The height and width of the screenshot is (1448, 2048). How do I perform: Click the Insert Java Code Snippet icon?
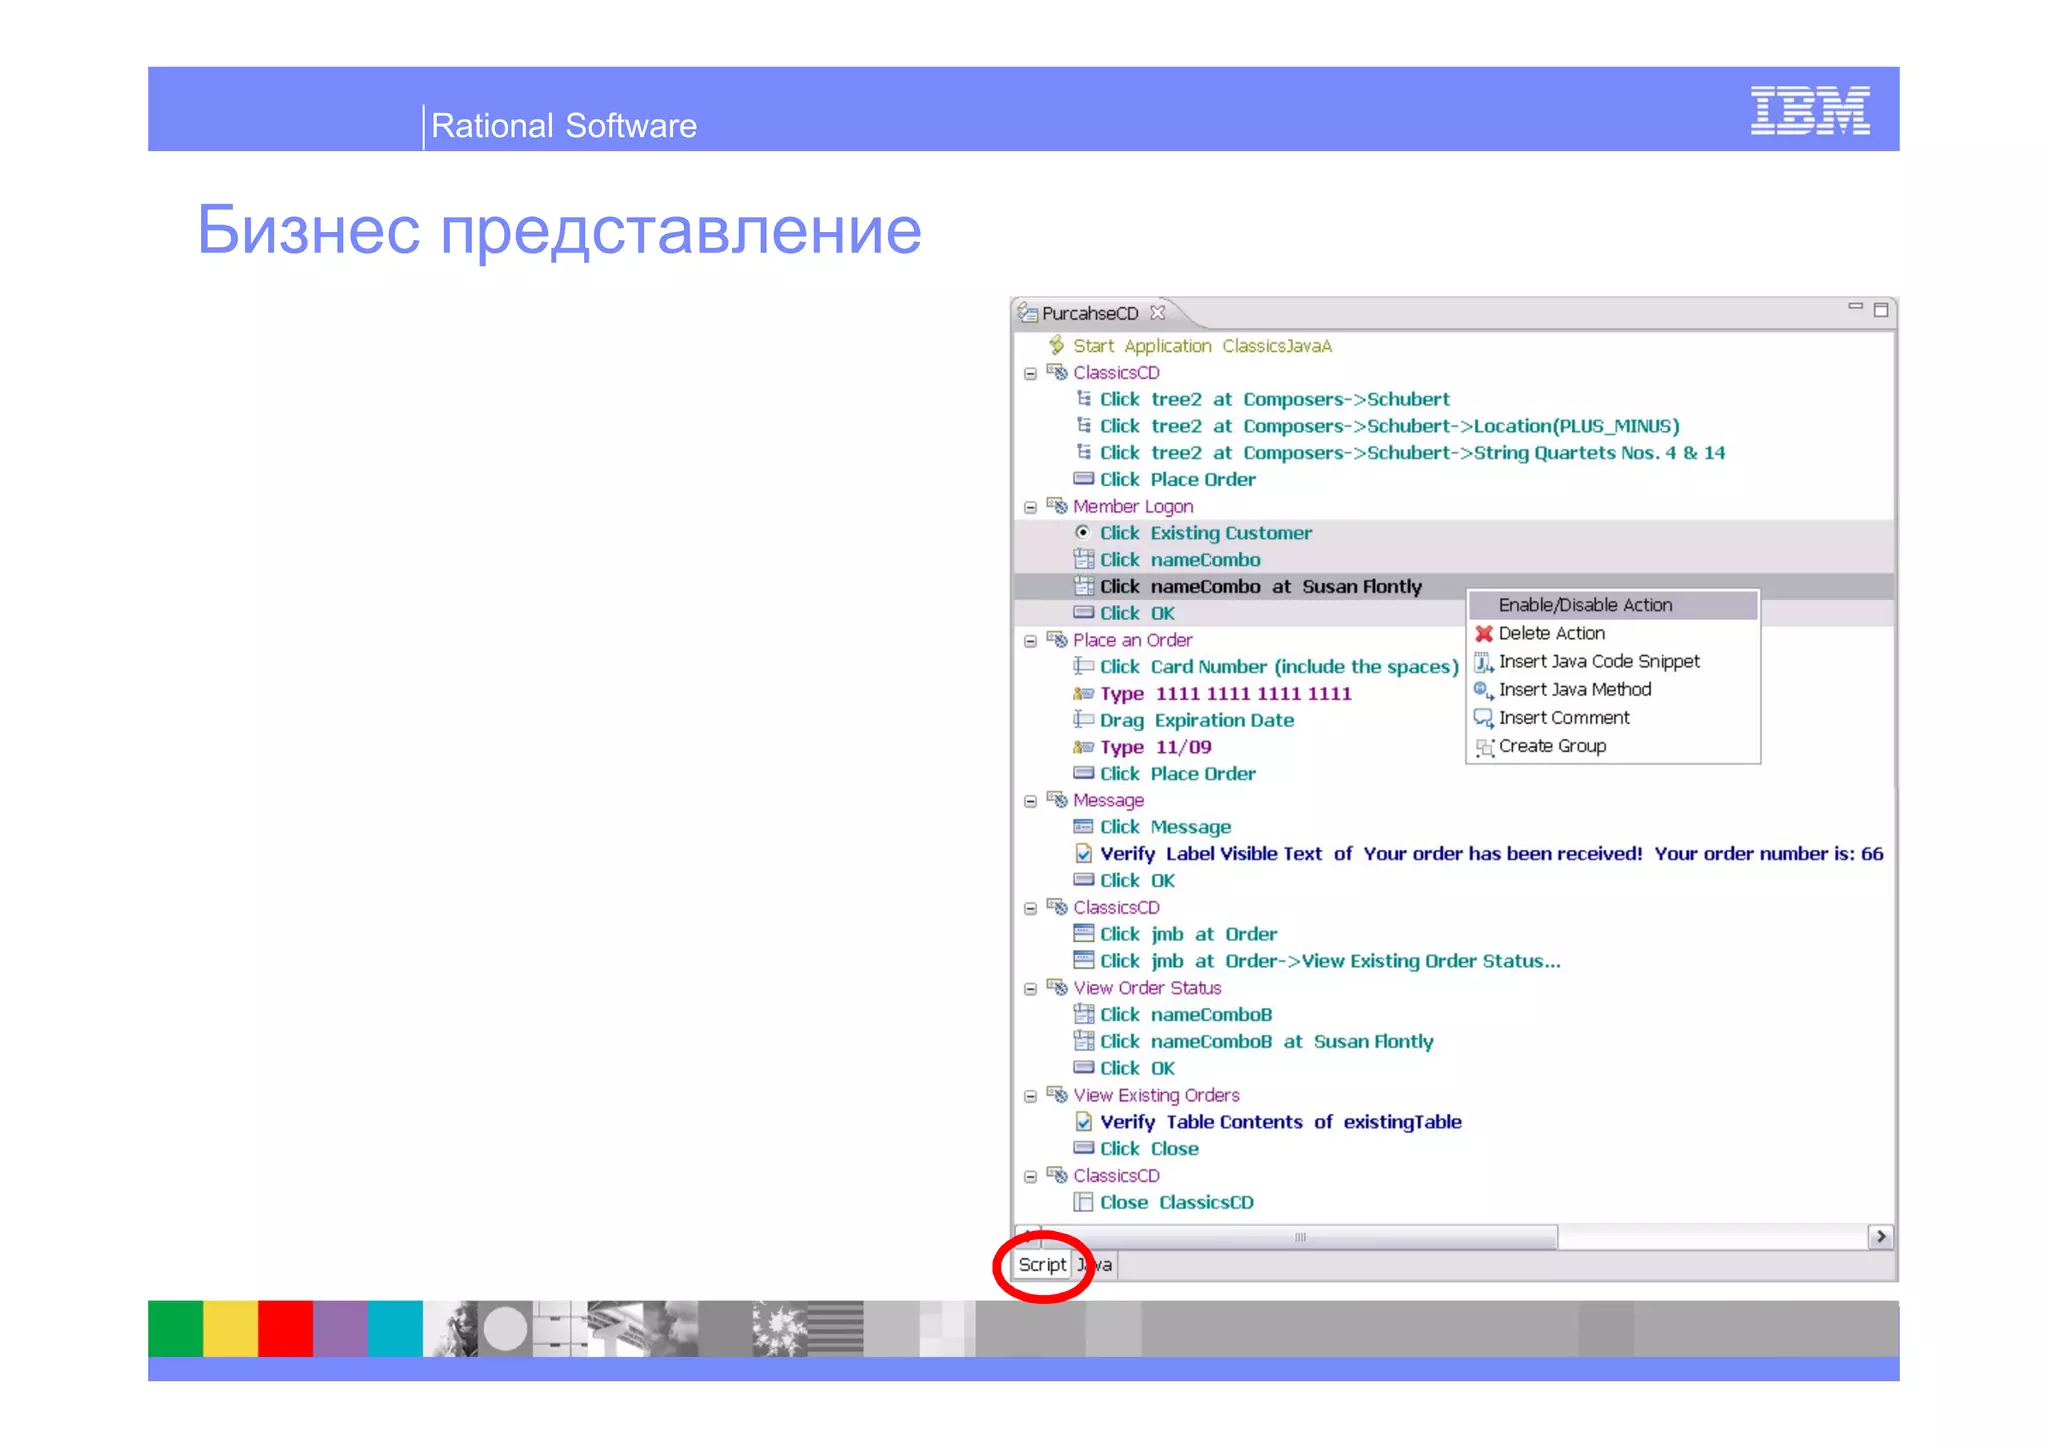coord(1484,661)
